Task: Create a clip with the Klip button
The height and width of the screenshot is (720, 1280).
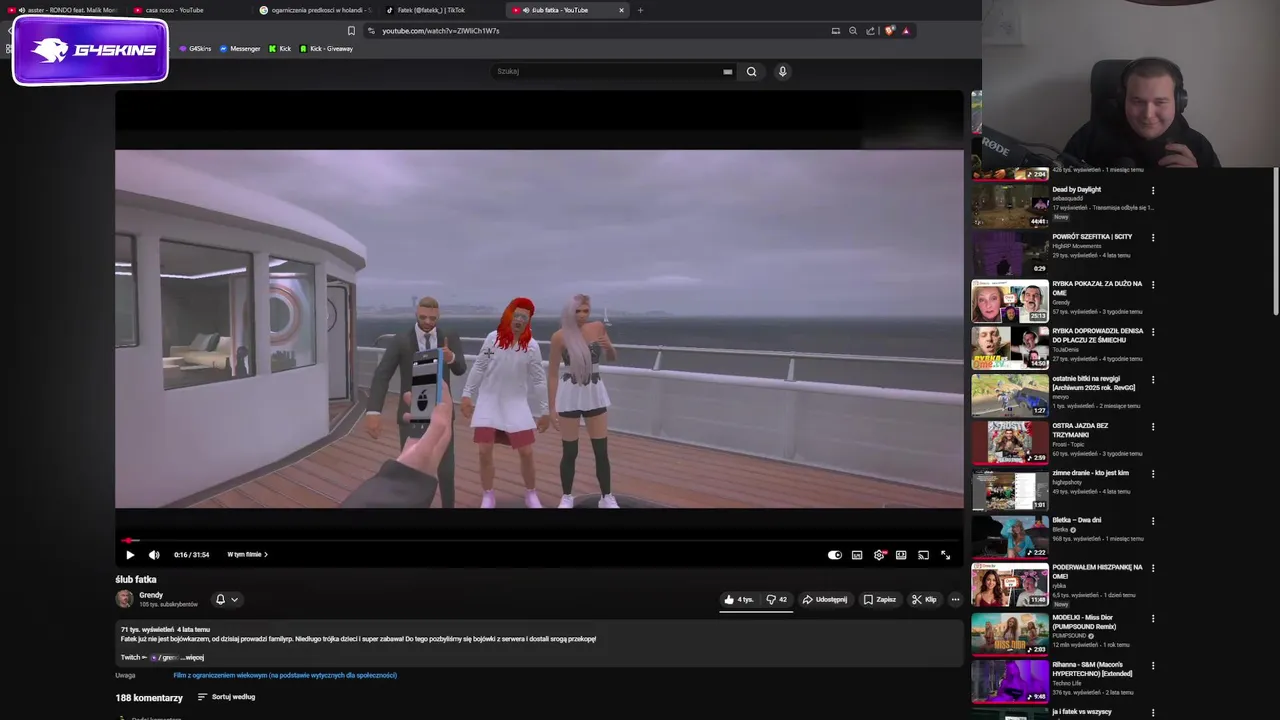Action: (924, 600)
